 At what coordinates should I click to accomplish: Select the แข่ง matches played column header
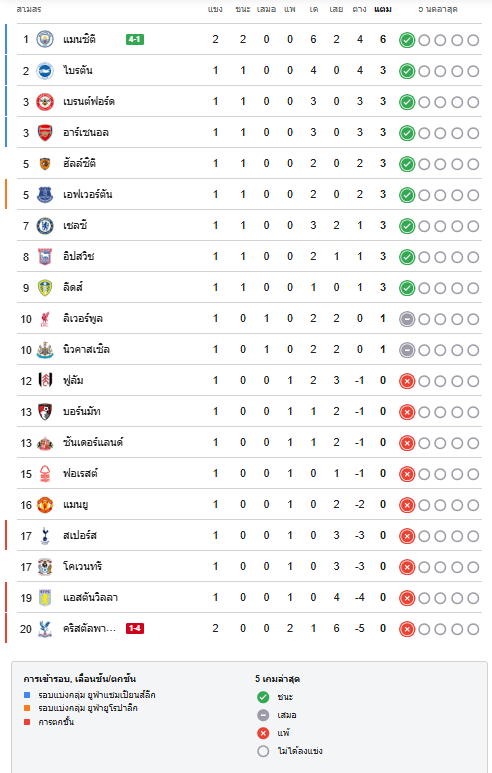pos(215,9)
